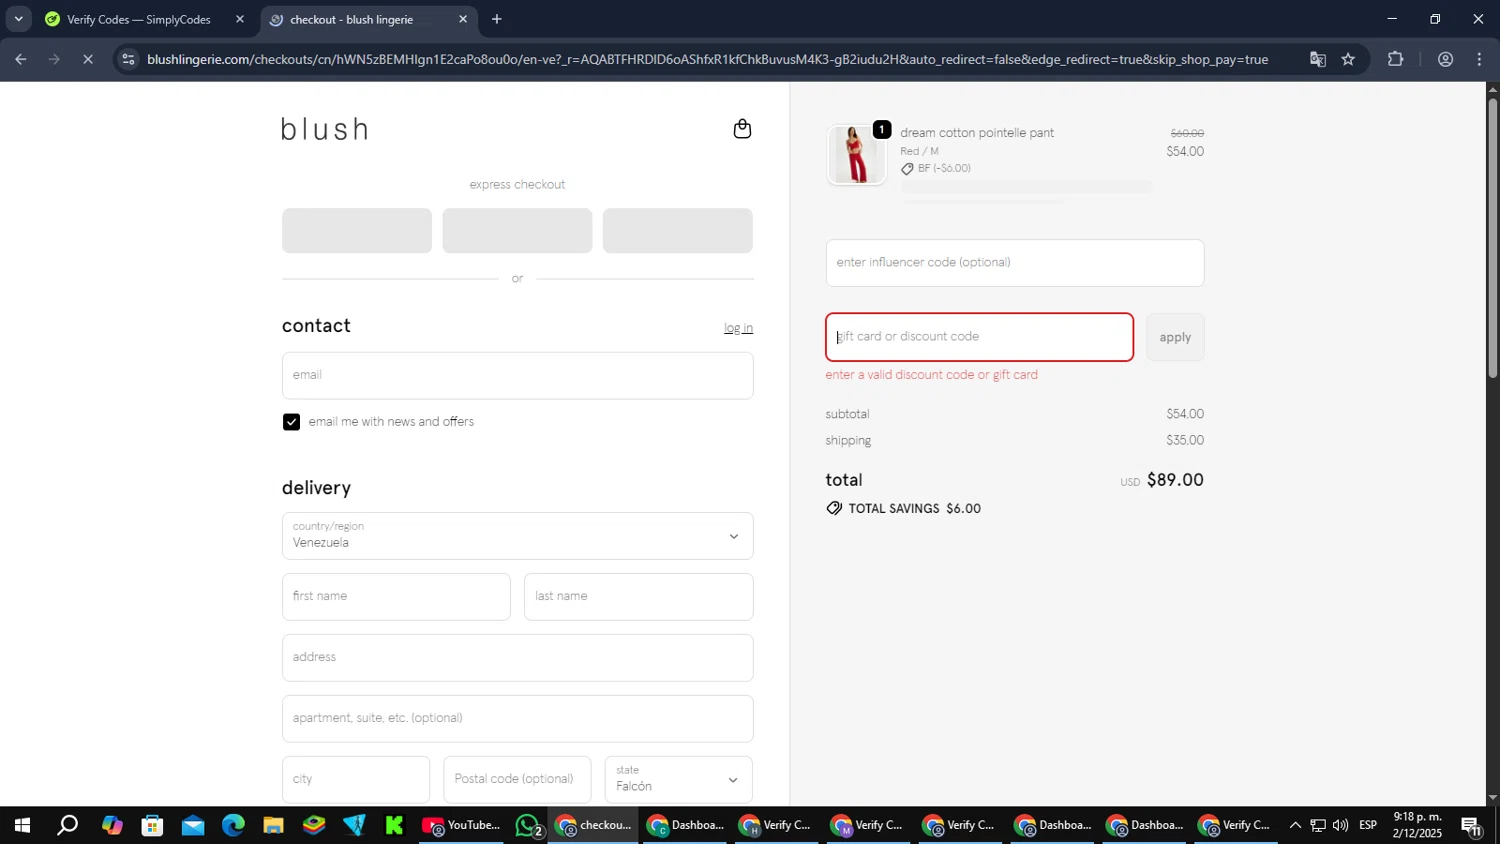Click the gift card or discount code field
1500x844 pixels.
pyautogui.click(x=979, y=337)
